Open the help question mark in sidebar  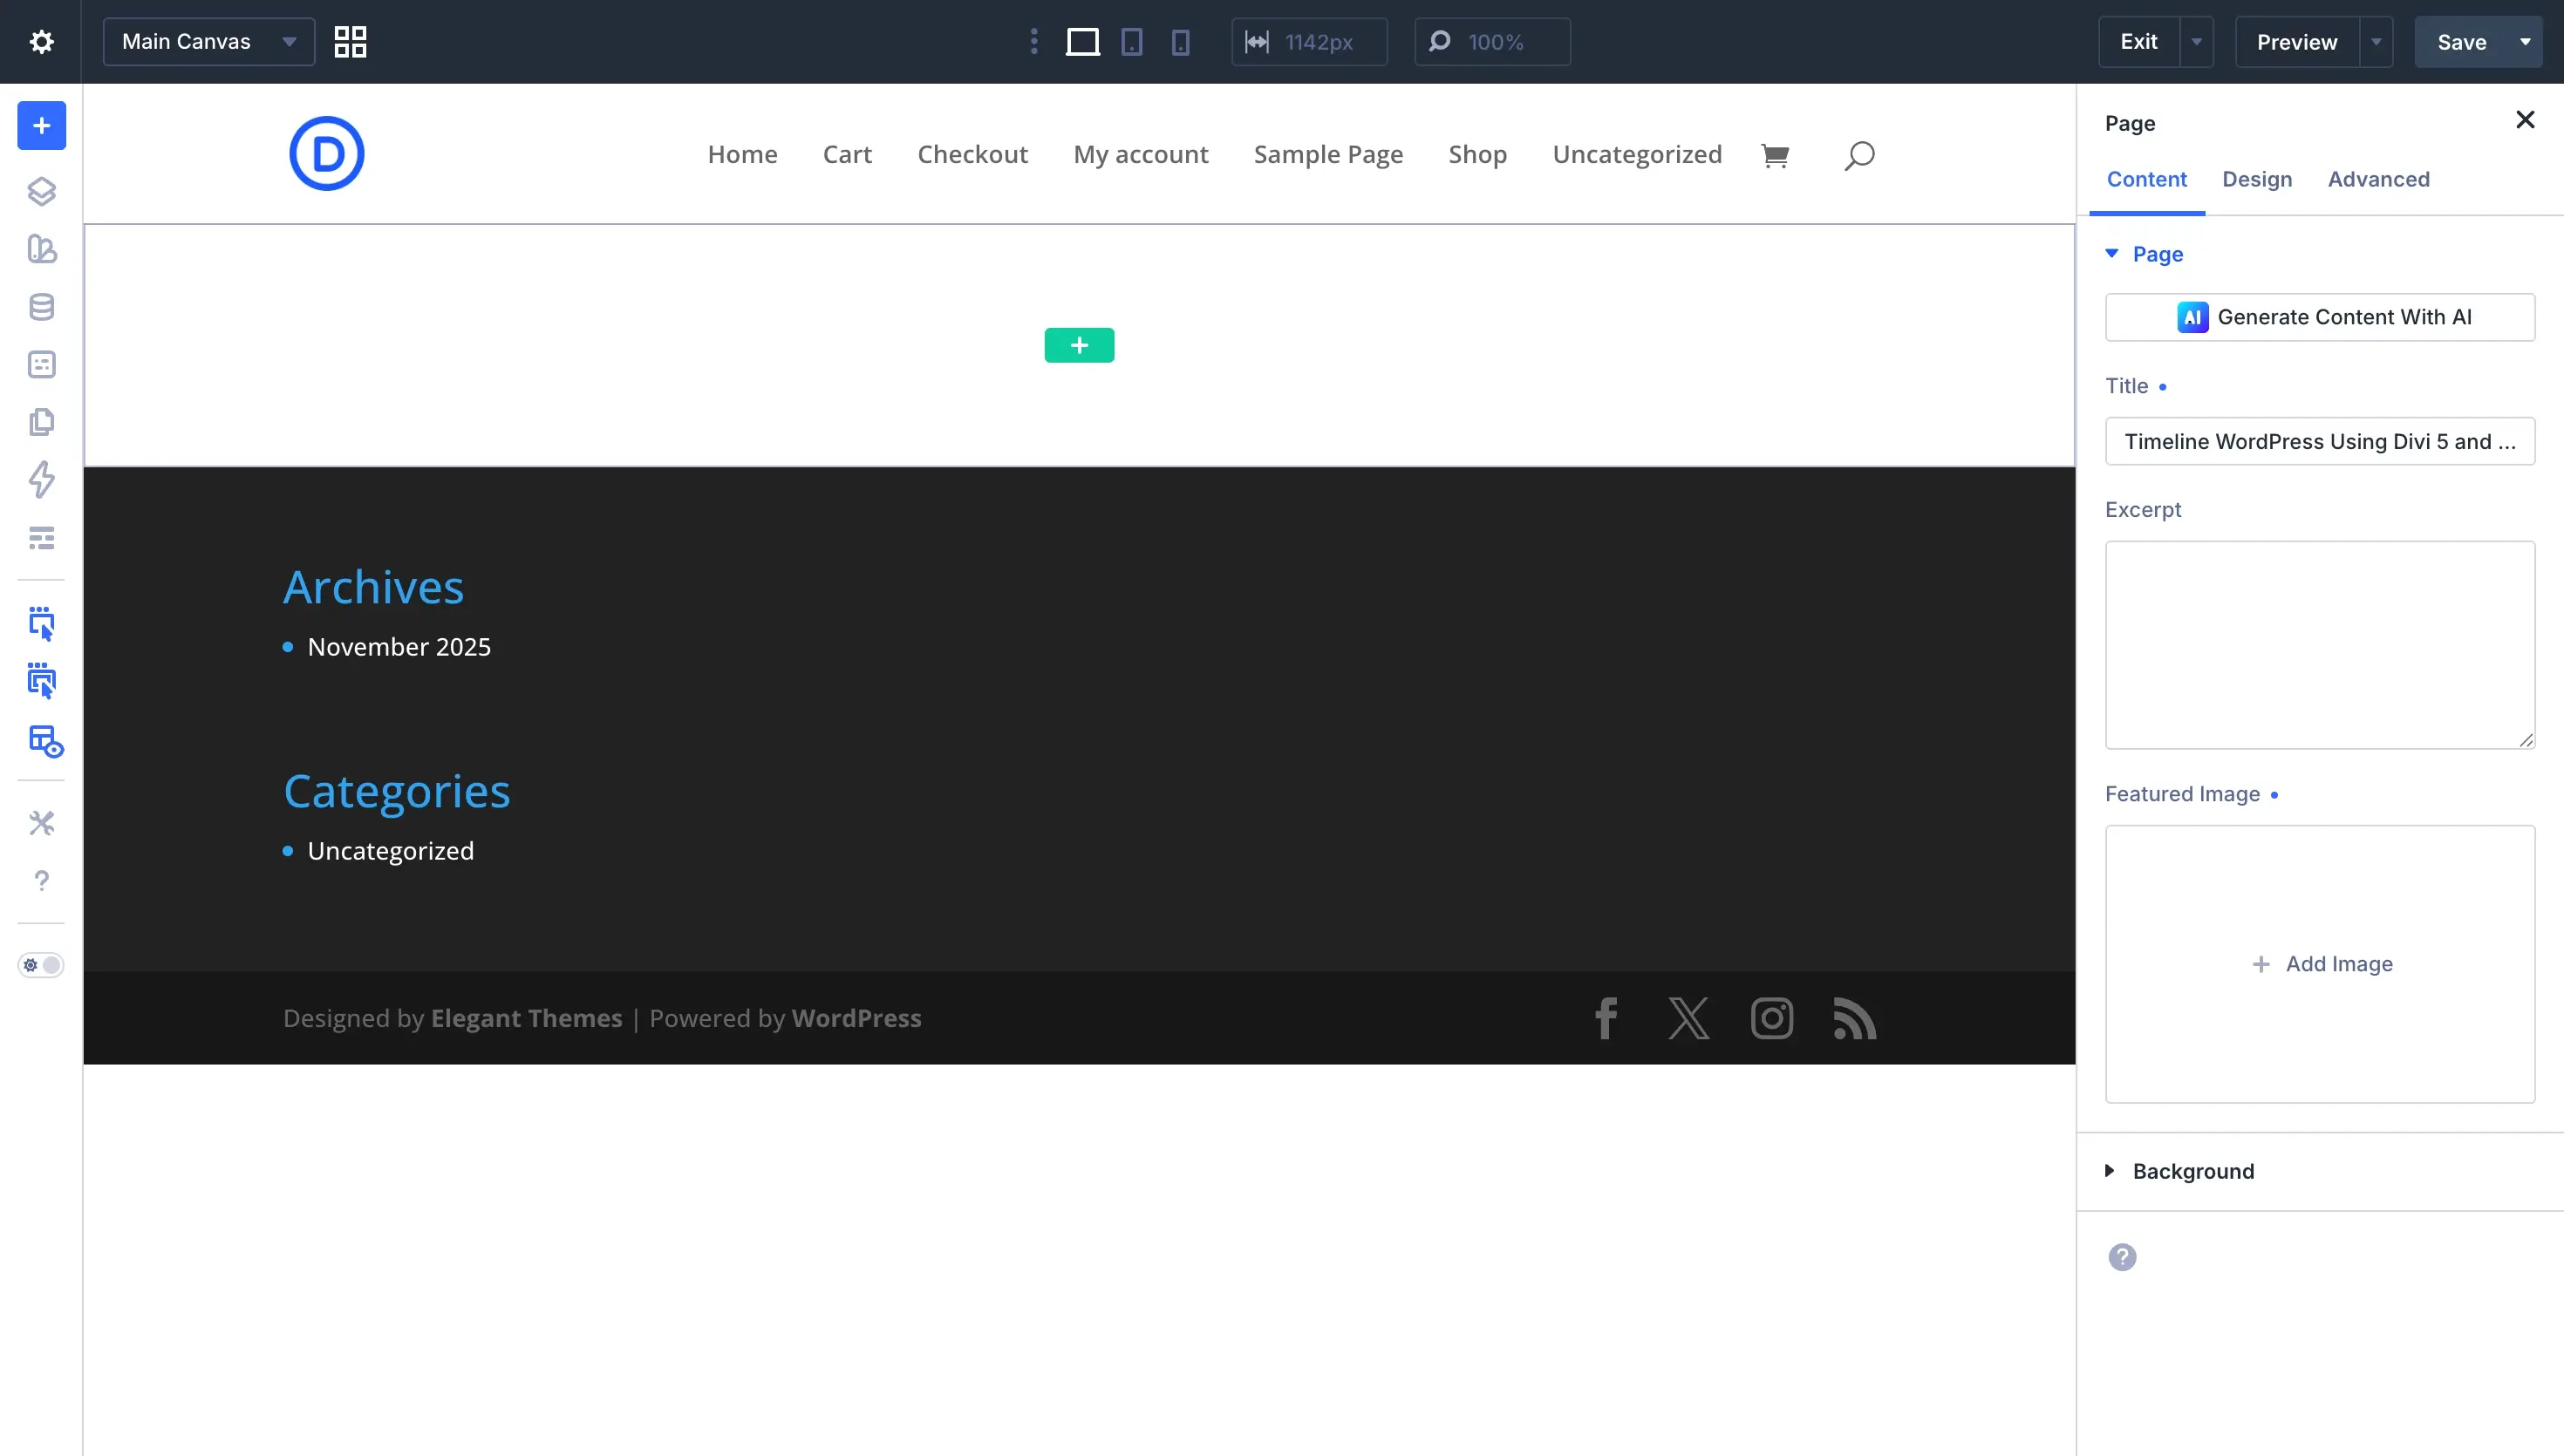41,881
